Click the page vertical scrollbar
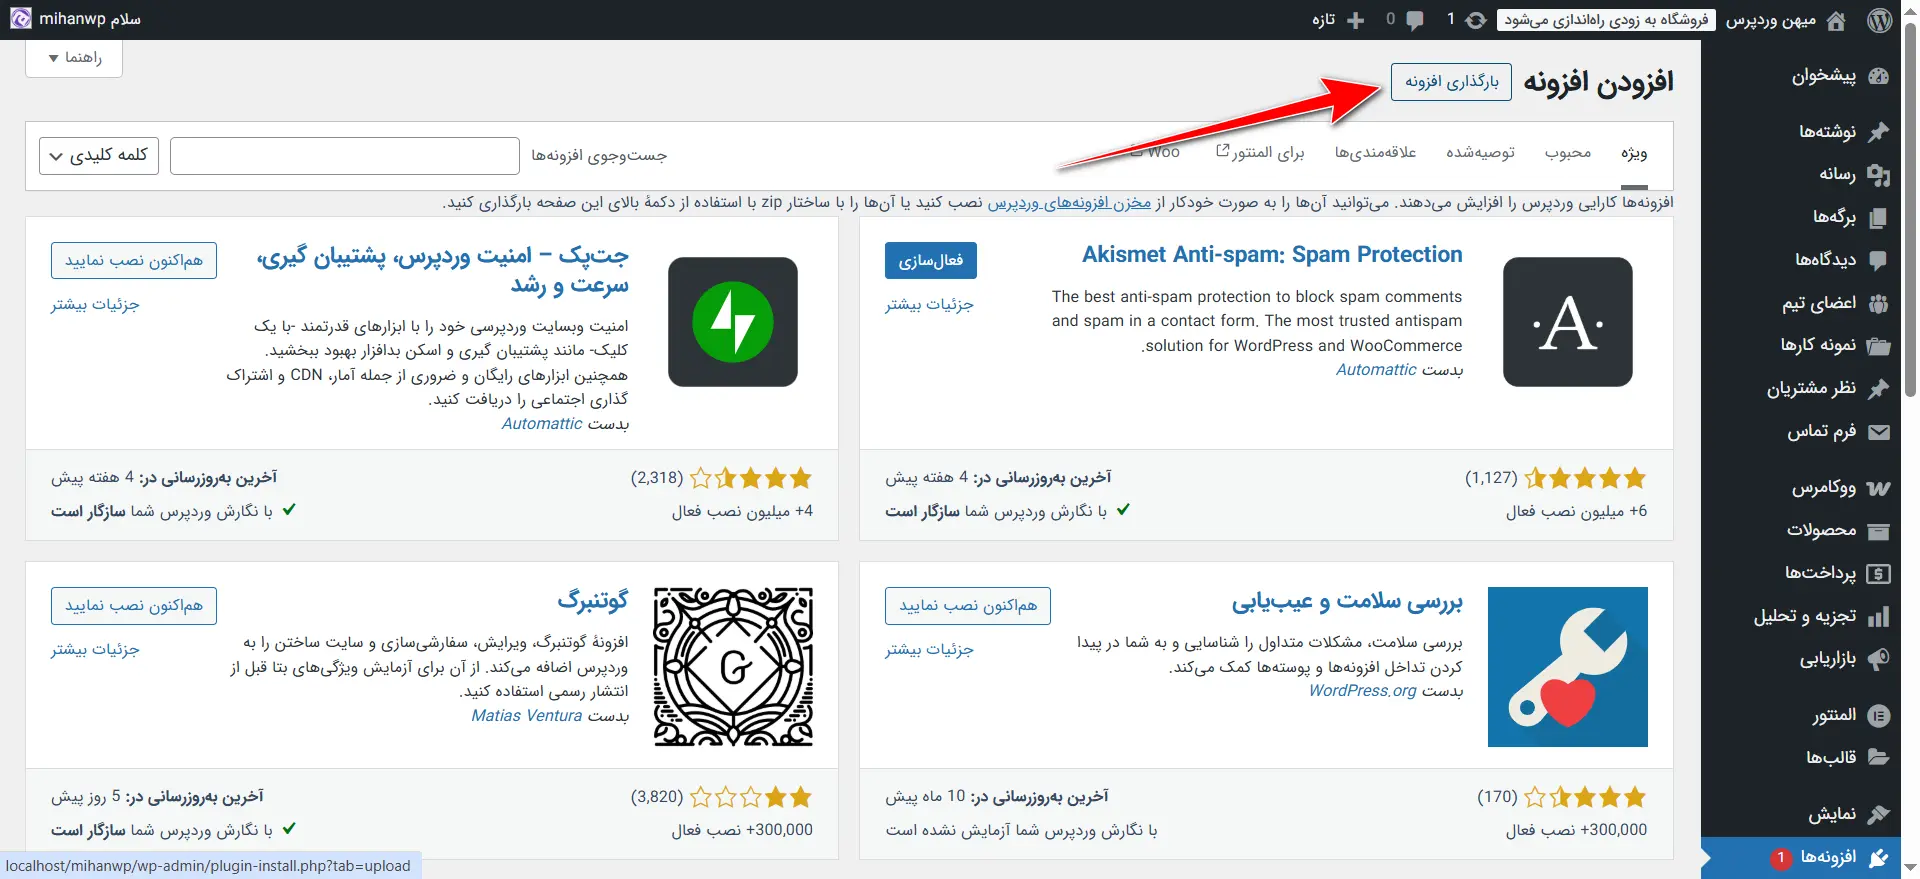Image resolution: width=1920 pixels, height=879 pixels. tap(1911, 210)
